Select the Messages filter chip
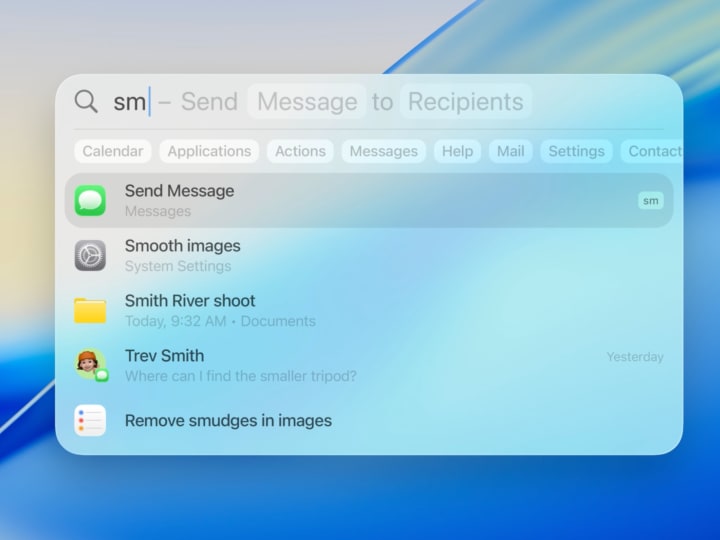 (384, 151)
